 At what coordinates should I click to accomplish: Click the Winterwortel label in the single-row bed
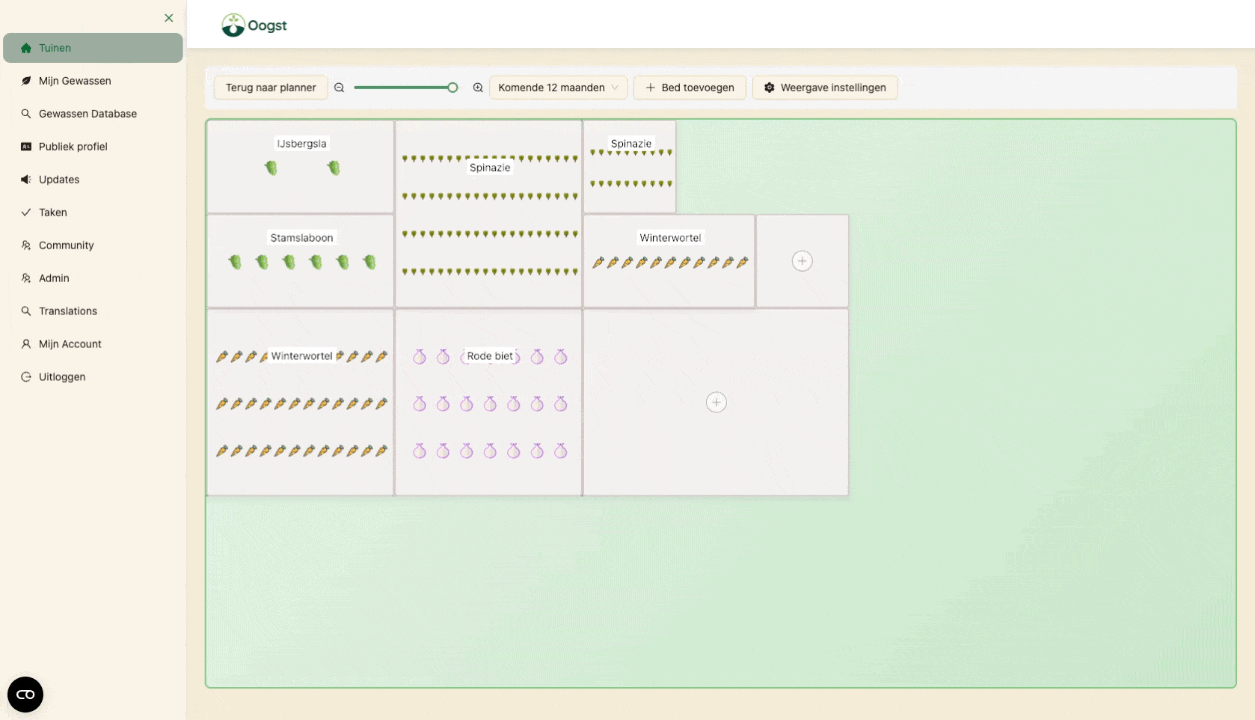pyautogui.click(x=670, y=238)
